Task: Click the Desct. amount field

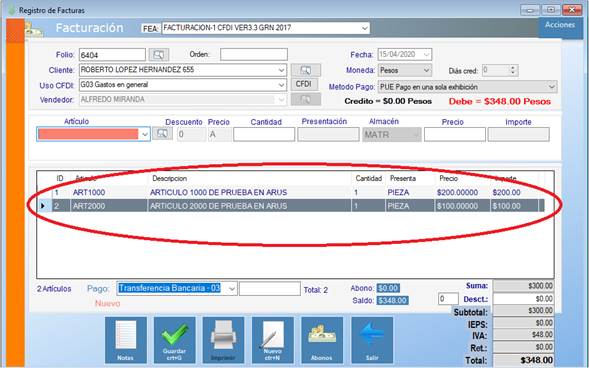Action: tap(523, 299)
